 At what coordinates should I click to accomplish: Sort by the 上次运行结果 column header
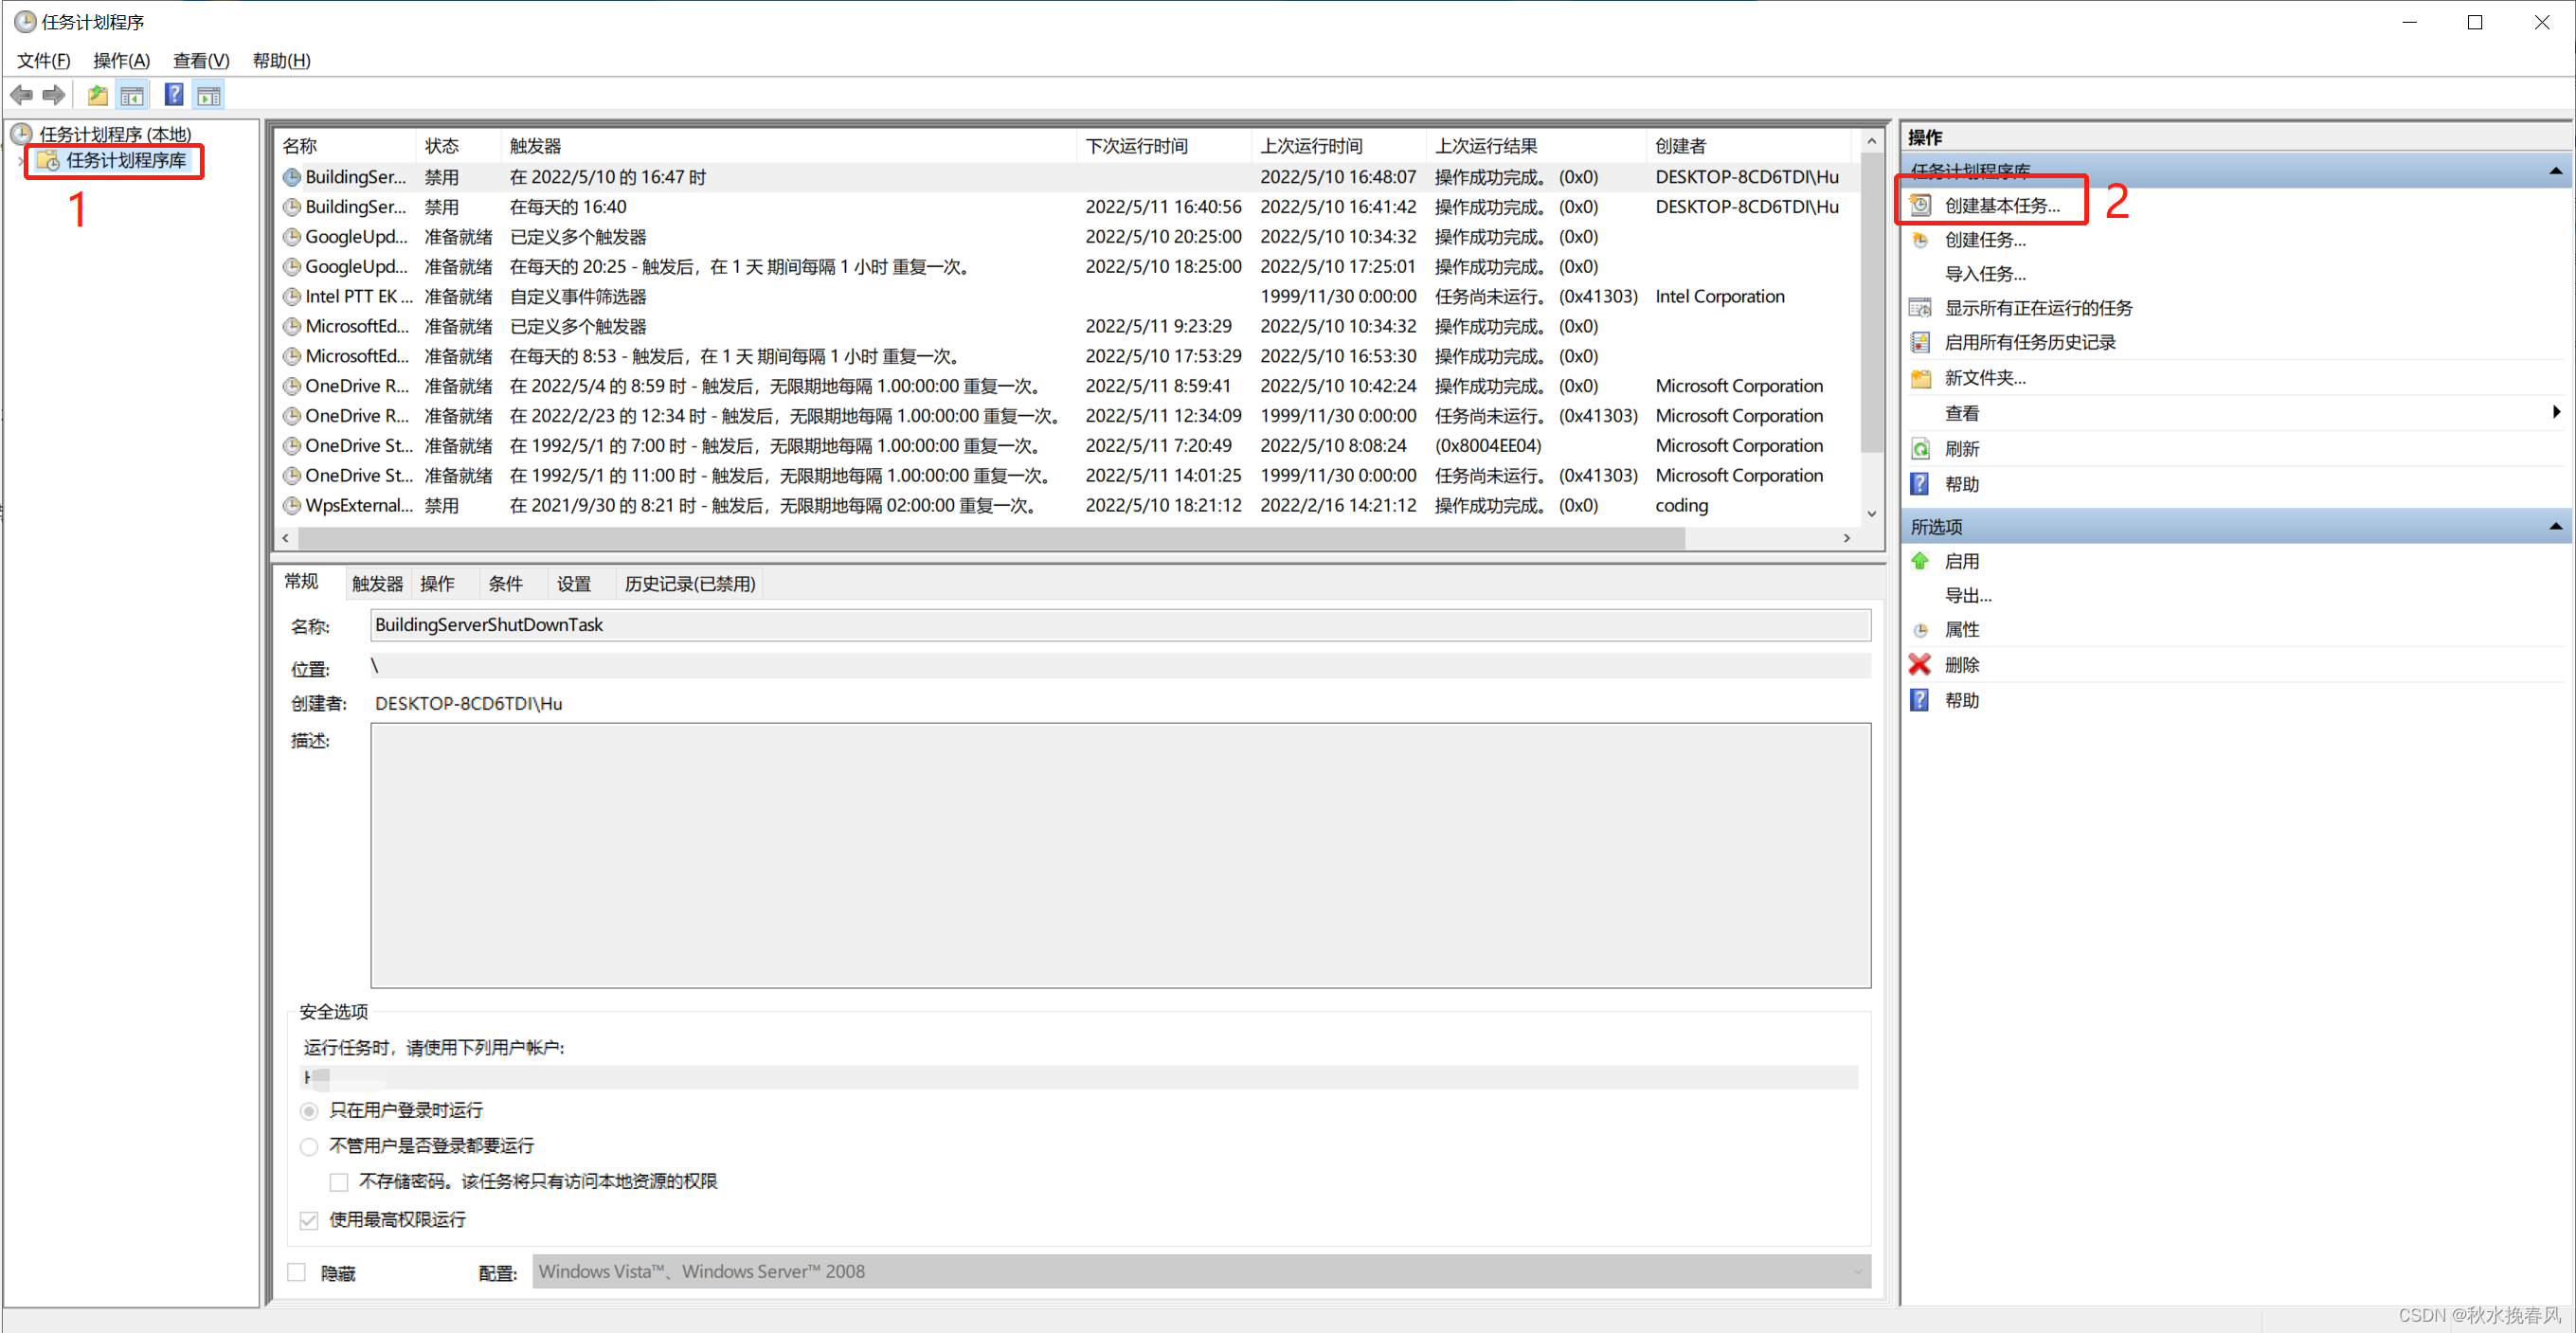tap(1536, 147)
